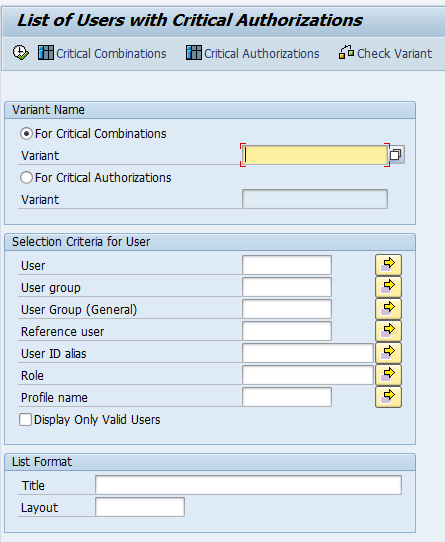Click into the Layout input field
The height and width of the screenshot is (542, 445).
point(140,507)
